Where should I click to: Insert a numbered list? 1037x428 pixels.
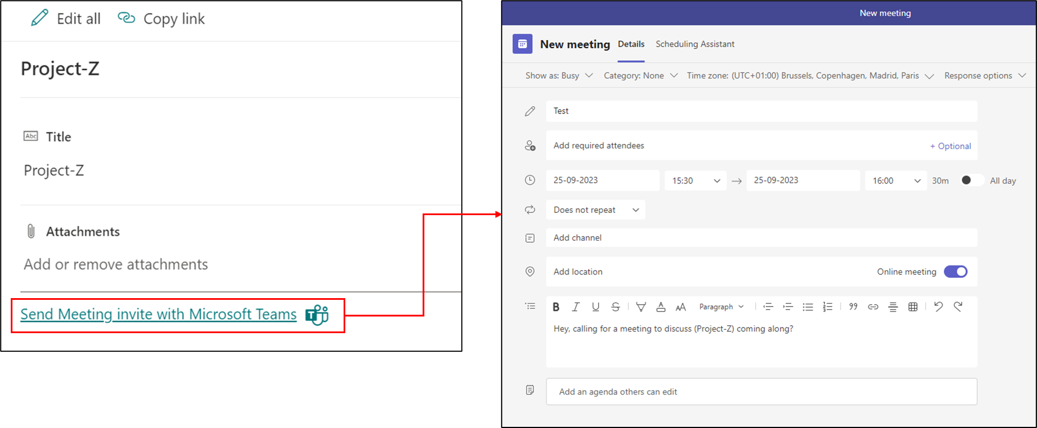(x=827, y=307)
